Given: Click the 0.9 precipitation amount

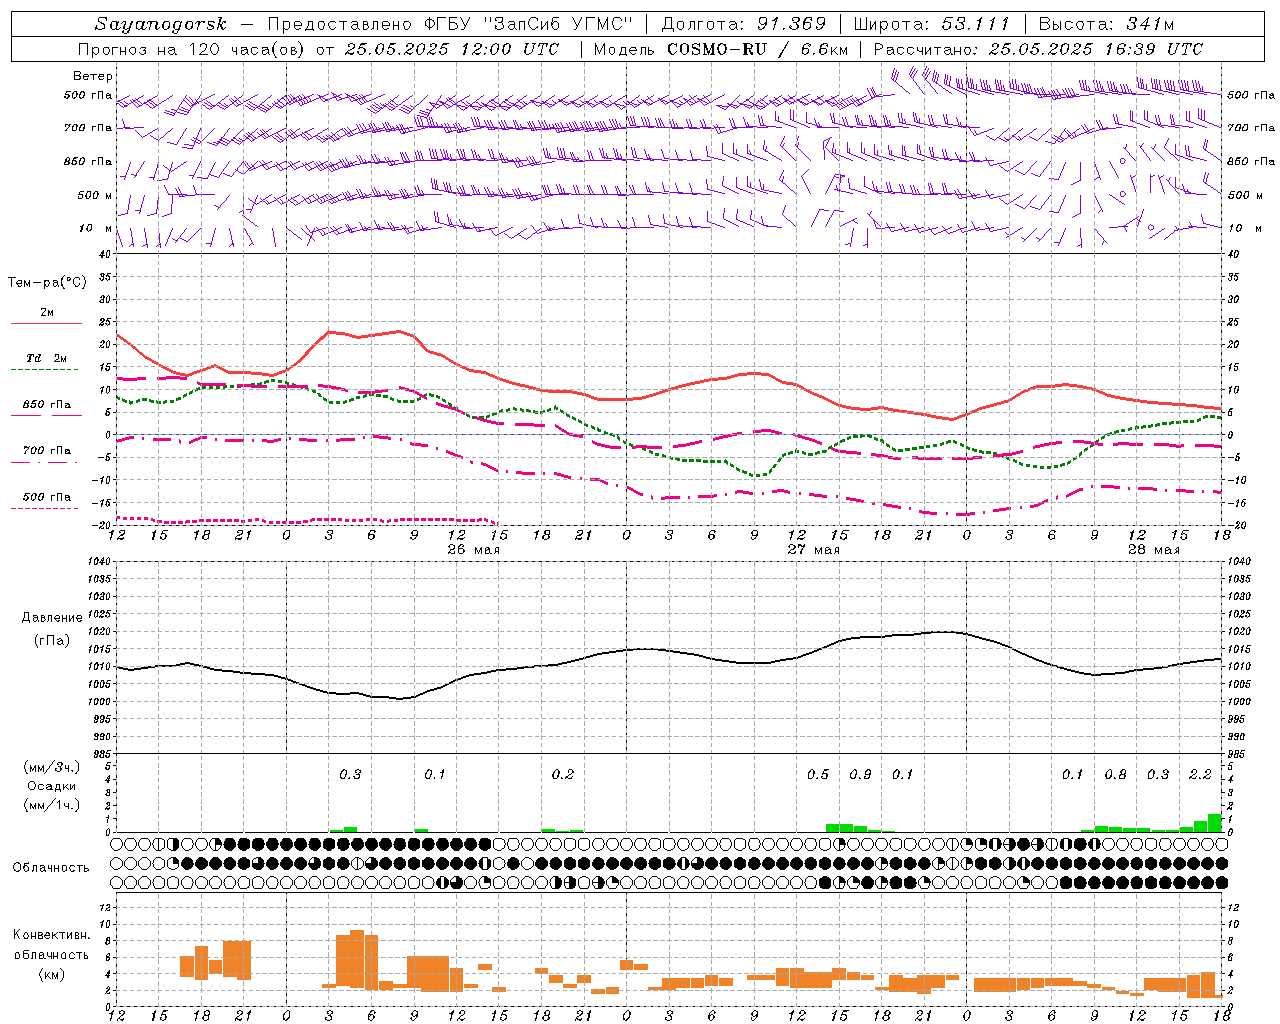Looking at the screenshot, I should [860, 775].
